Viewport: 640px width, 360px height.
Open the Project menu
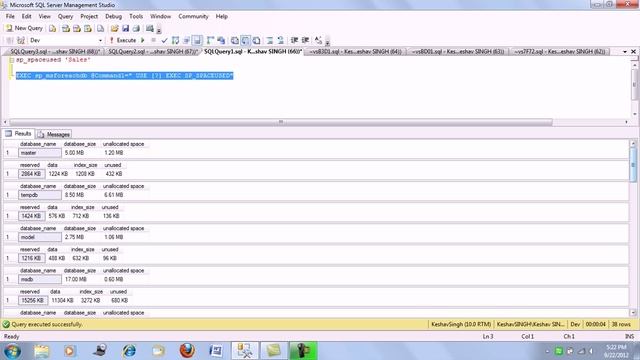click(x=89, y=16)
